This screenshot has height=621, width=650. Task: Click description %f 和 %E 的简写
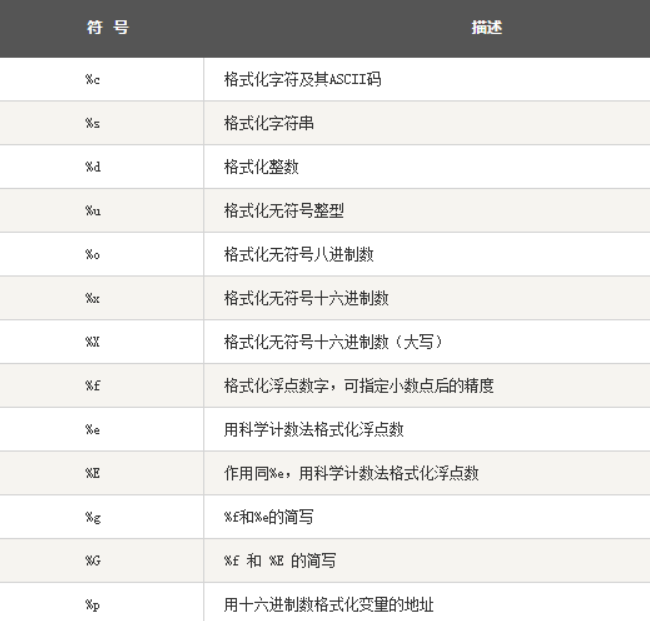coord(280,560)
